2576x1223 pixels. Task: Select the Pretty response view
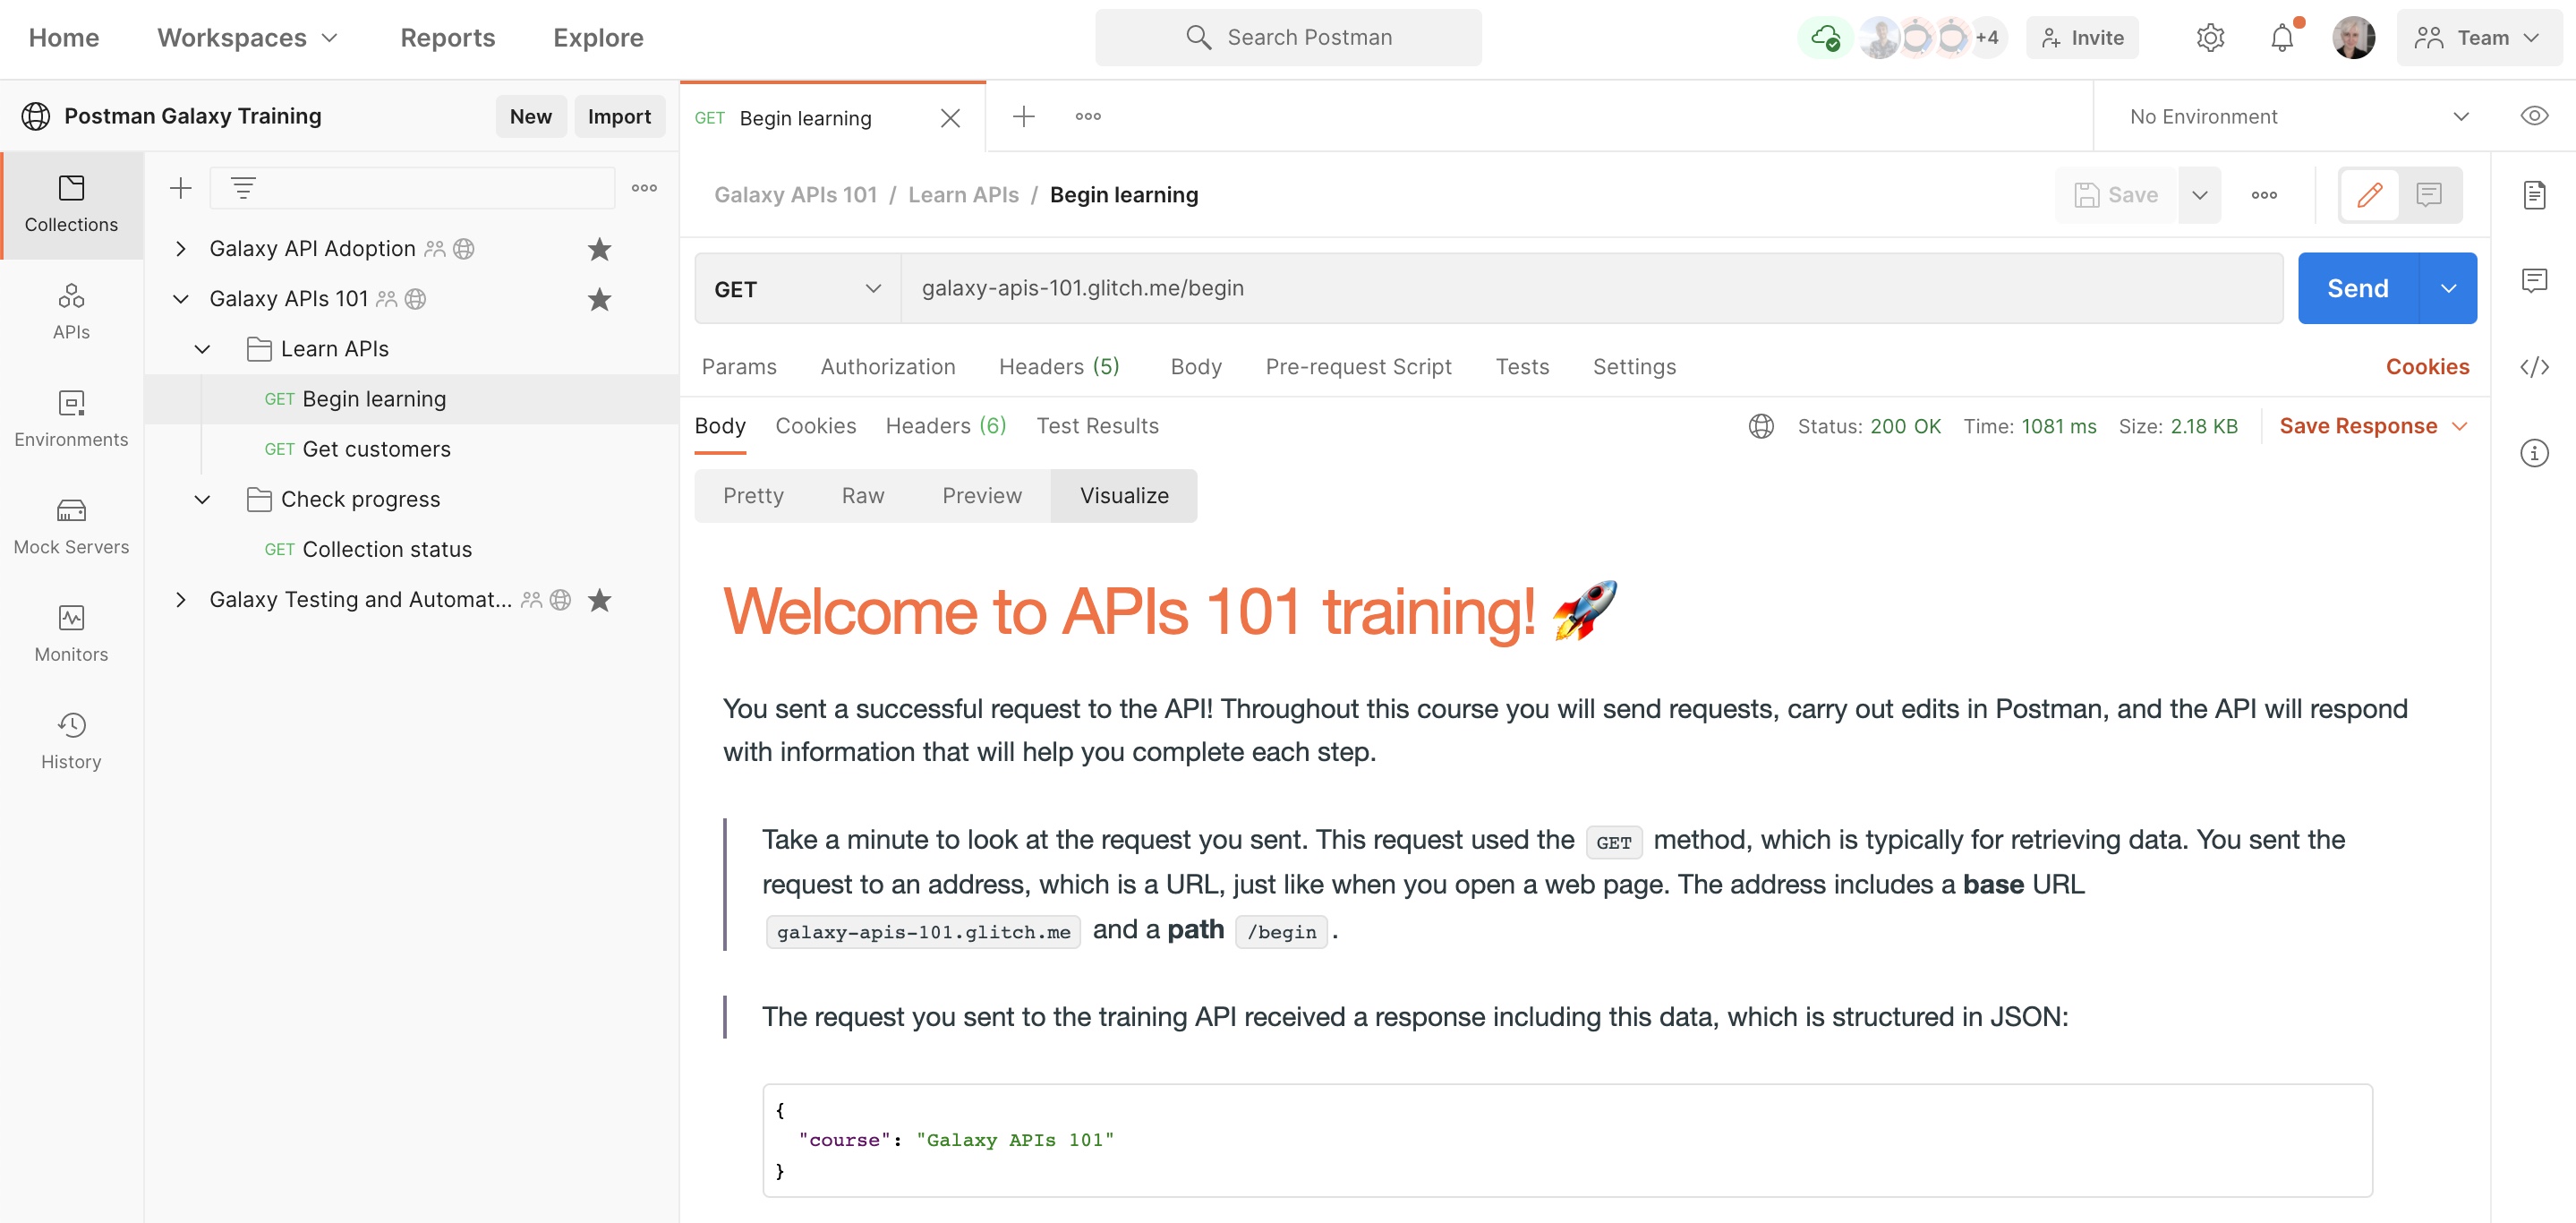753,496
